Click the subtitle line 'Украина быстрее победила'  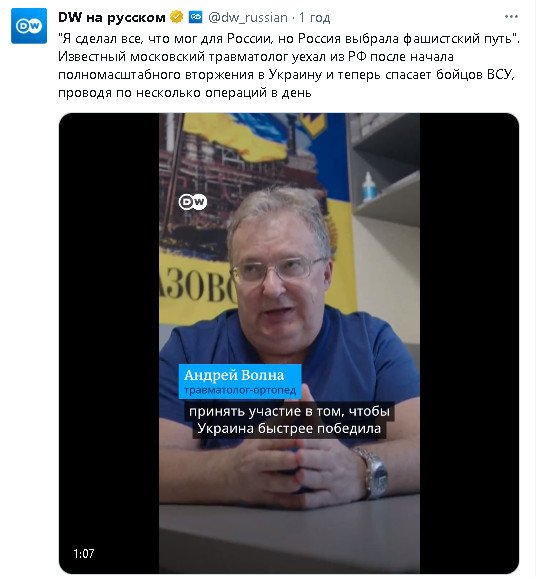pyautogui.click(x=289, y=429)
